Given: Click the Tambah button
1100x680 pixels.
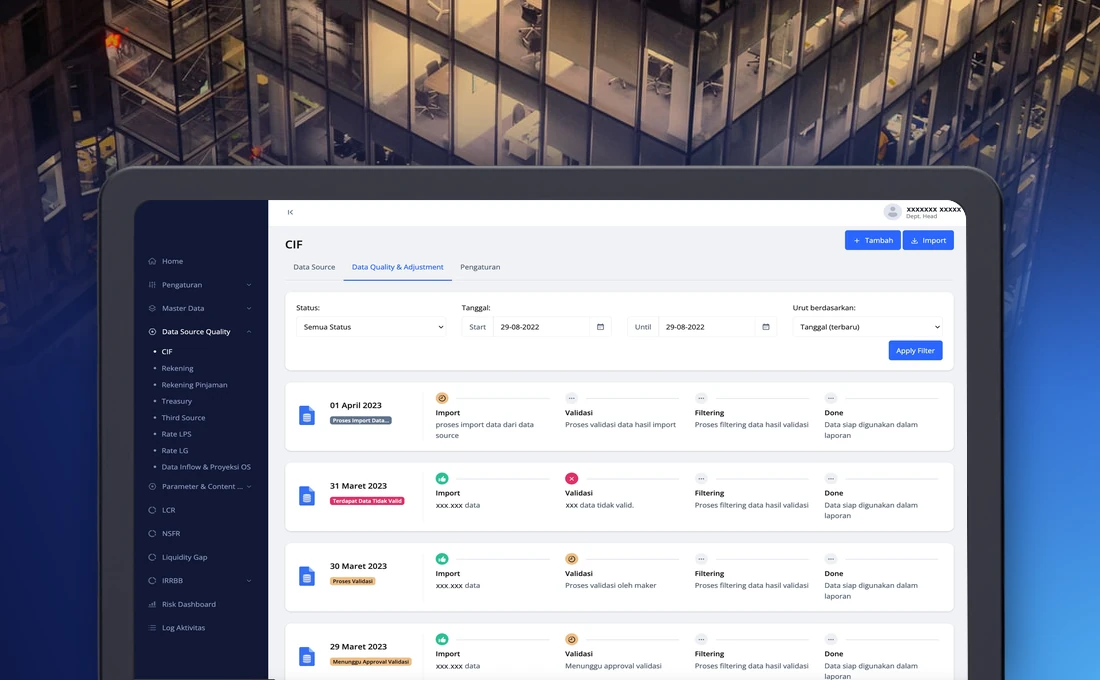Looking at the screenshot, I should [873, 240].
